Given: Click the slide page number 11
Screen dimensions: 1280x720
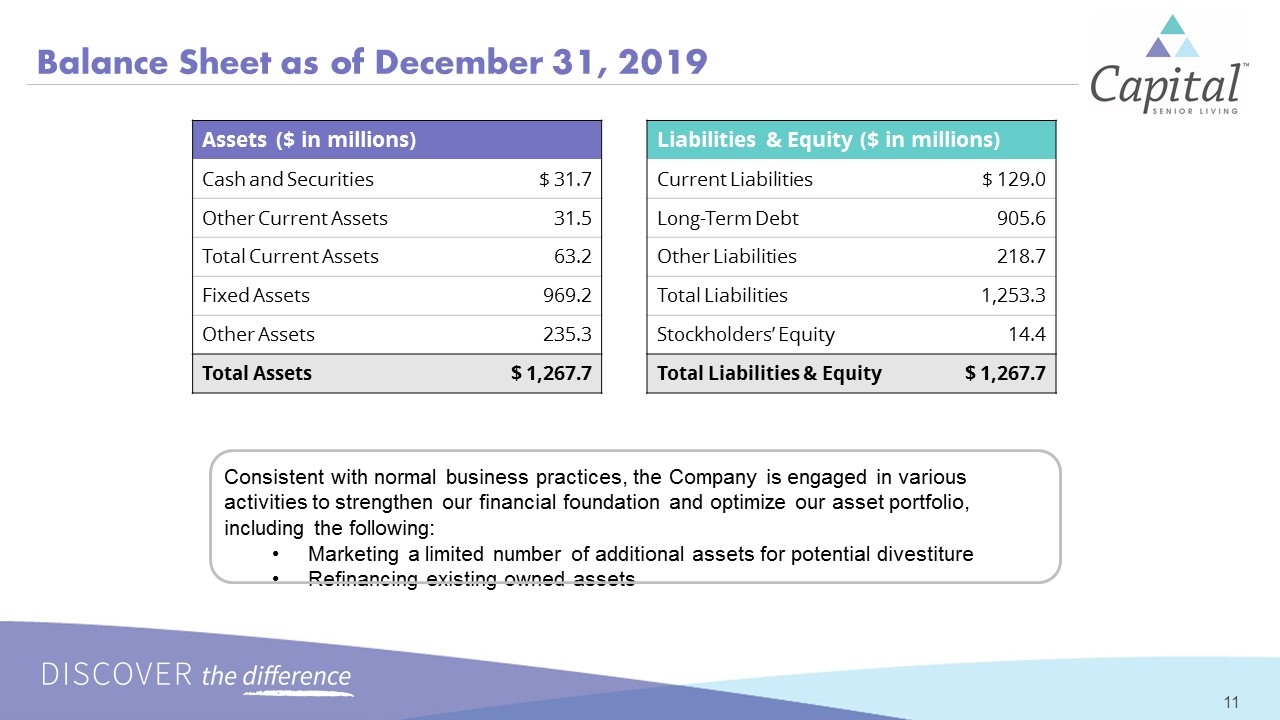Looking at the screenshot, I should [x=1231, y=702].
